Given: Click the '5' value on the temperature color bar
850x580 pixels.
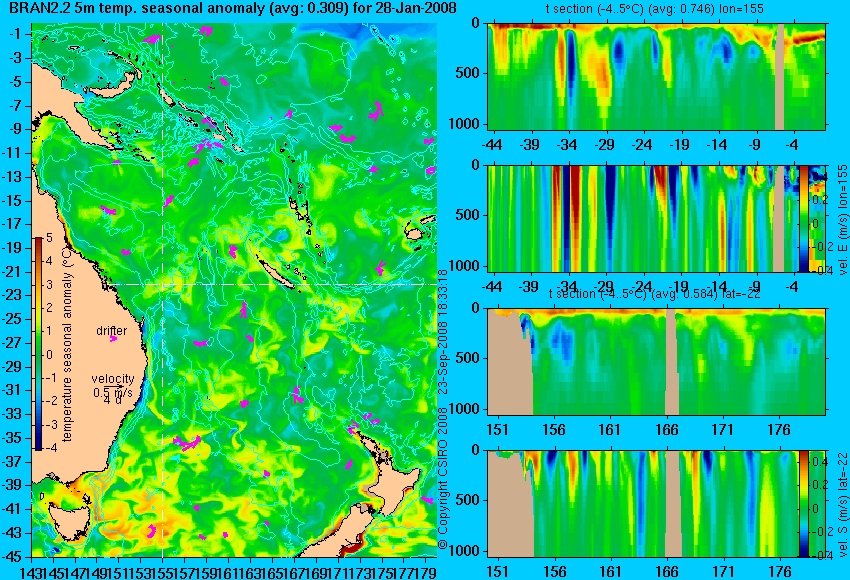Looking at the screenshot, I should [x=49, y=238].
